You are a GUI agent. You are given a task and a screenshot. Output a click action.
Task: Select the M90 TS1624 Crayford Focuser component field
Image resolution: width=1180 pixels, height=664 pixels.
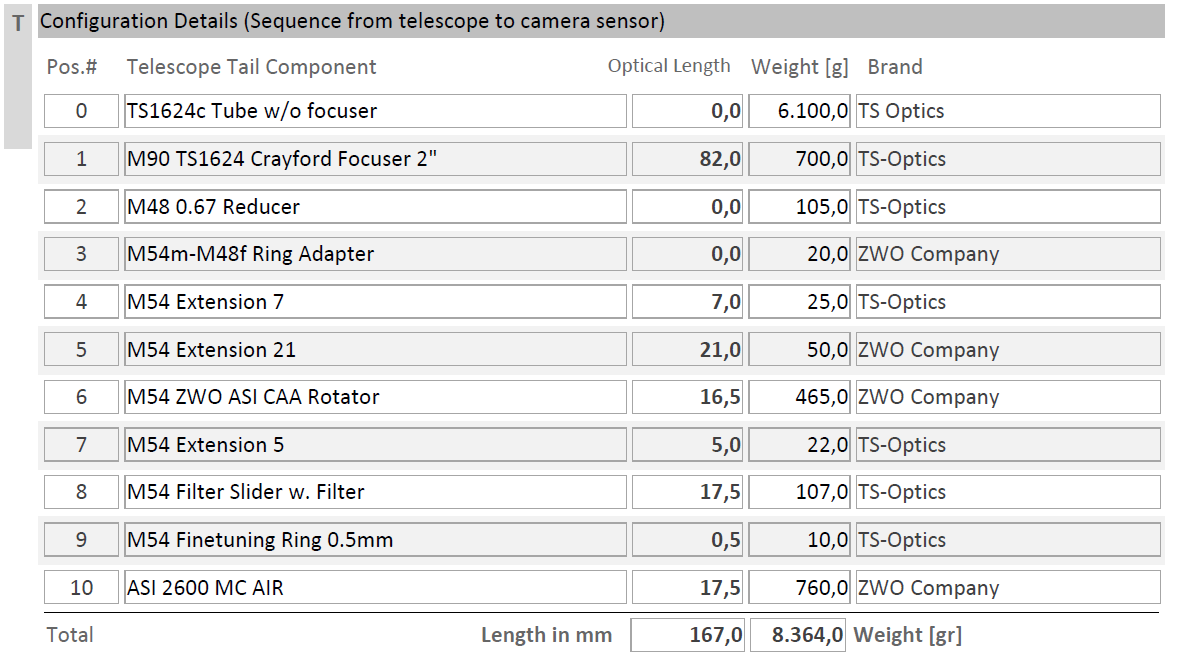pyautogui.click(x=375, y=159)
